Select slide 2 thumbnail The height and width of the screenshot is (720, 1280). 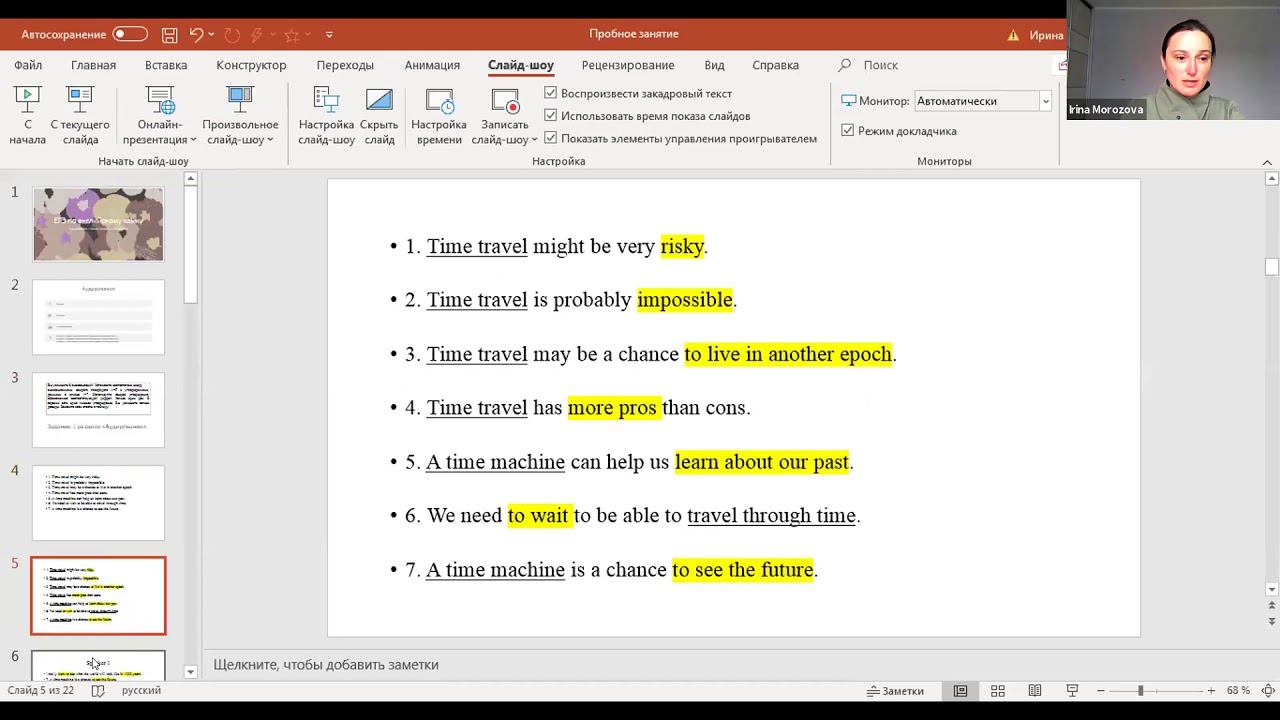pos(98,317)
